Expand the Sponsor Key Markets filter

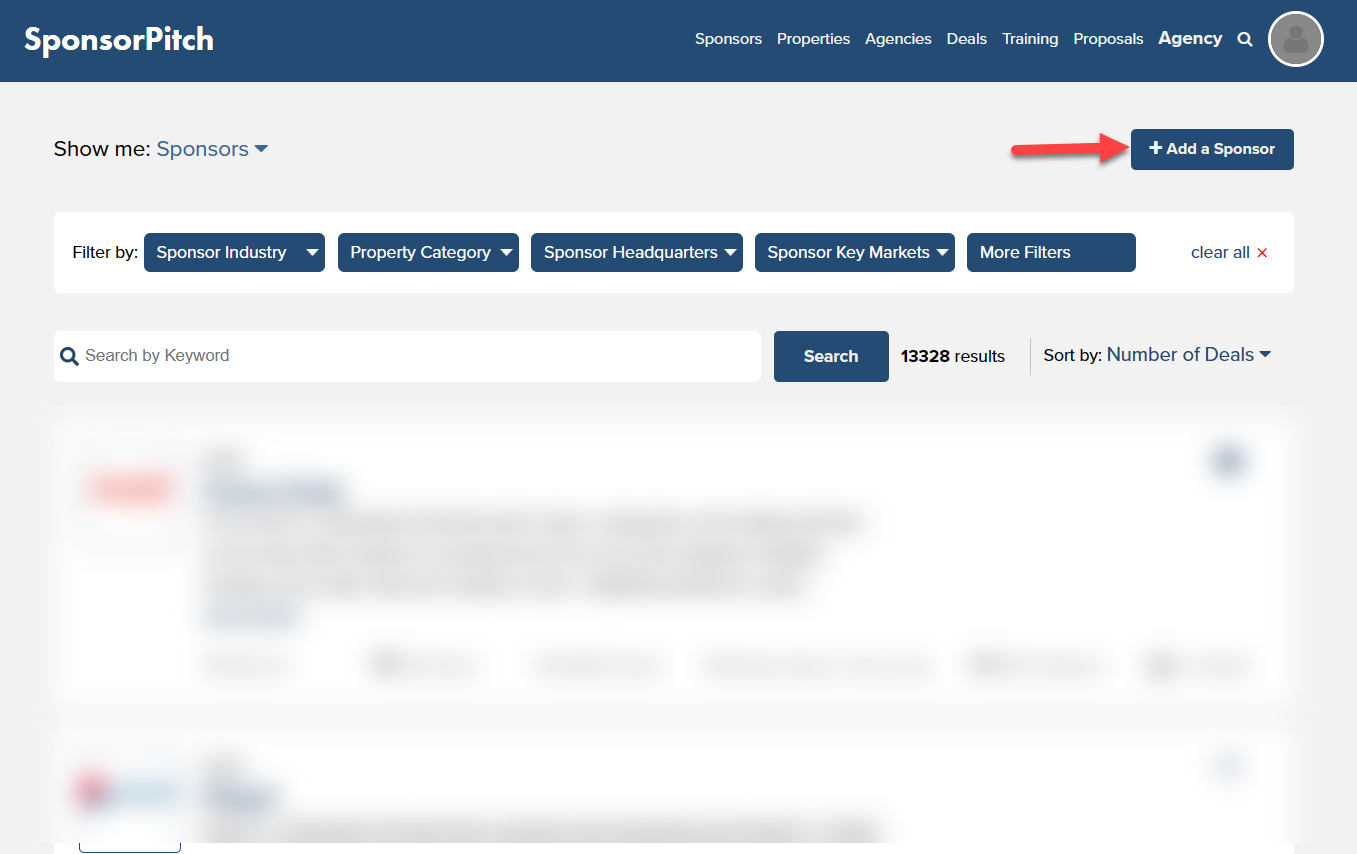(855, 252)
